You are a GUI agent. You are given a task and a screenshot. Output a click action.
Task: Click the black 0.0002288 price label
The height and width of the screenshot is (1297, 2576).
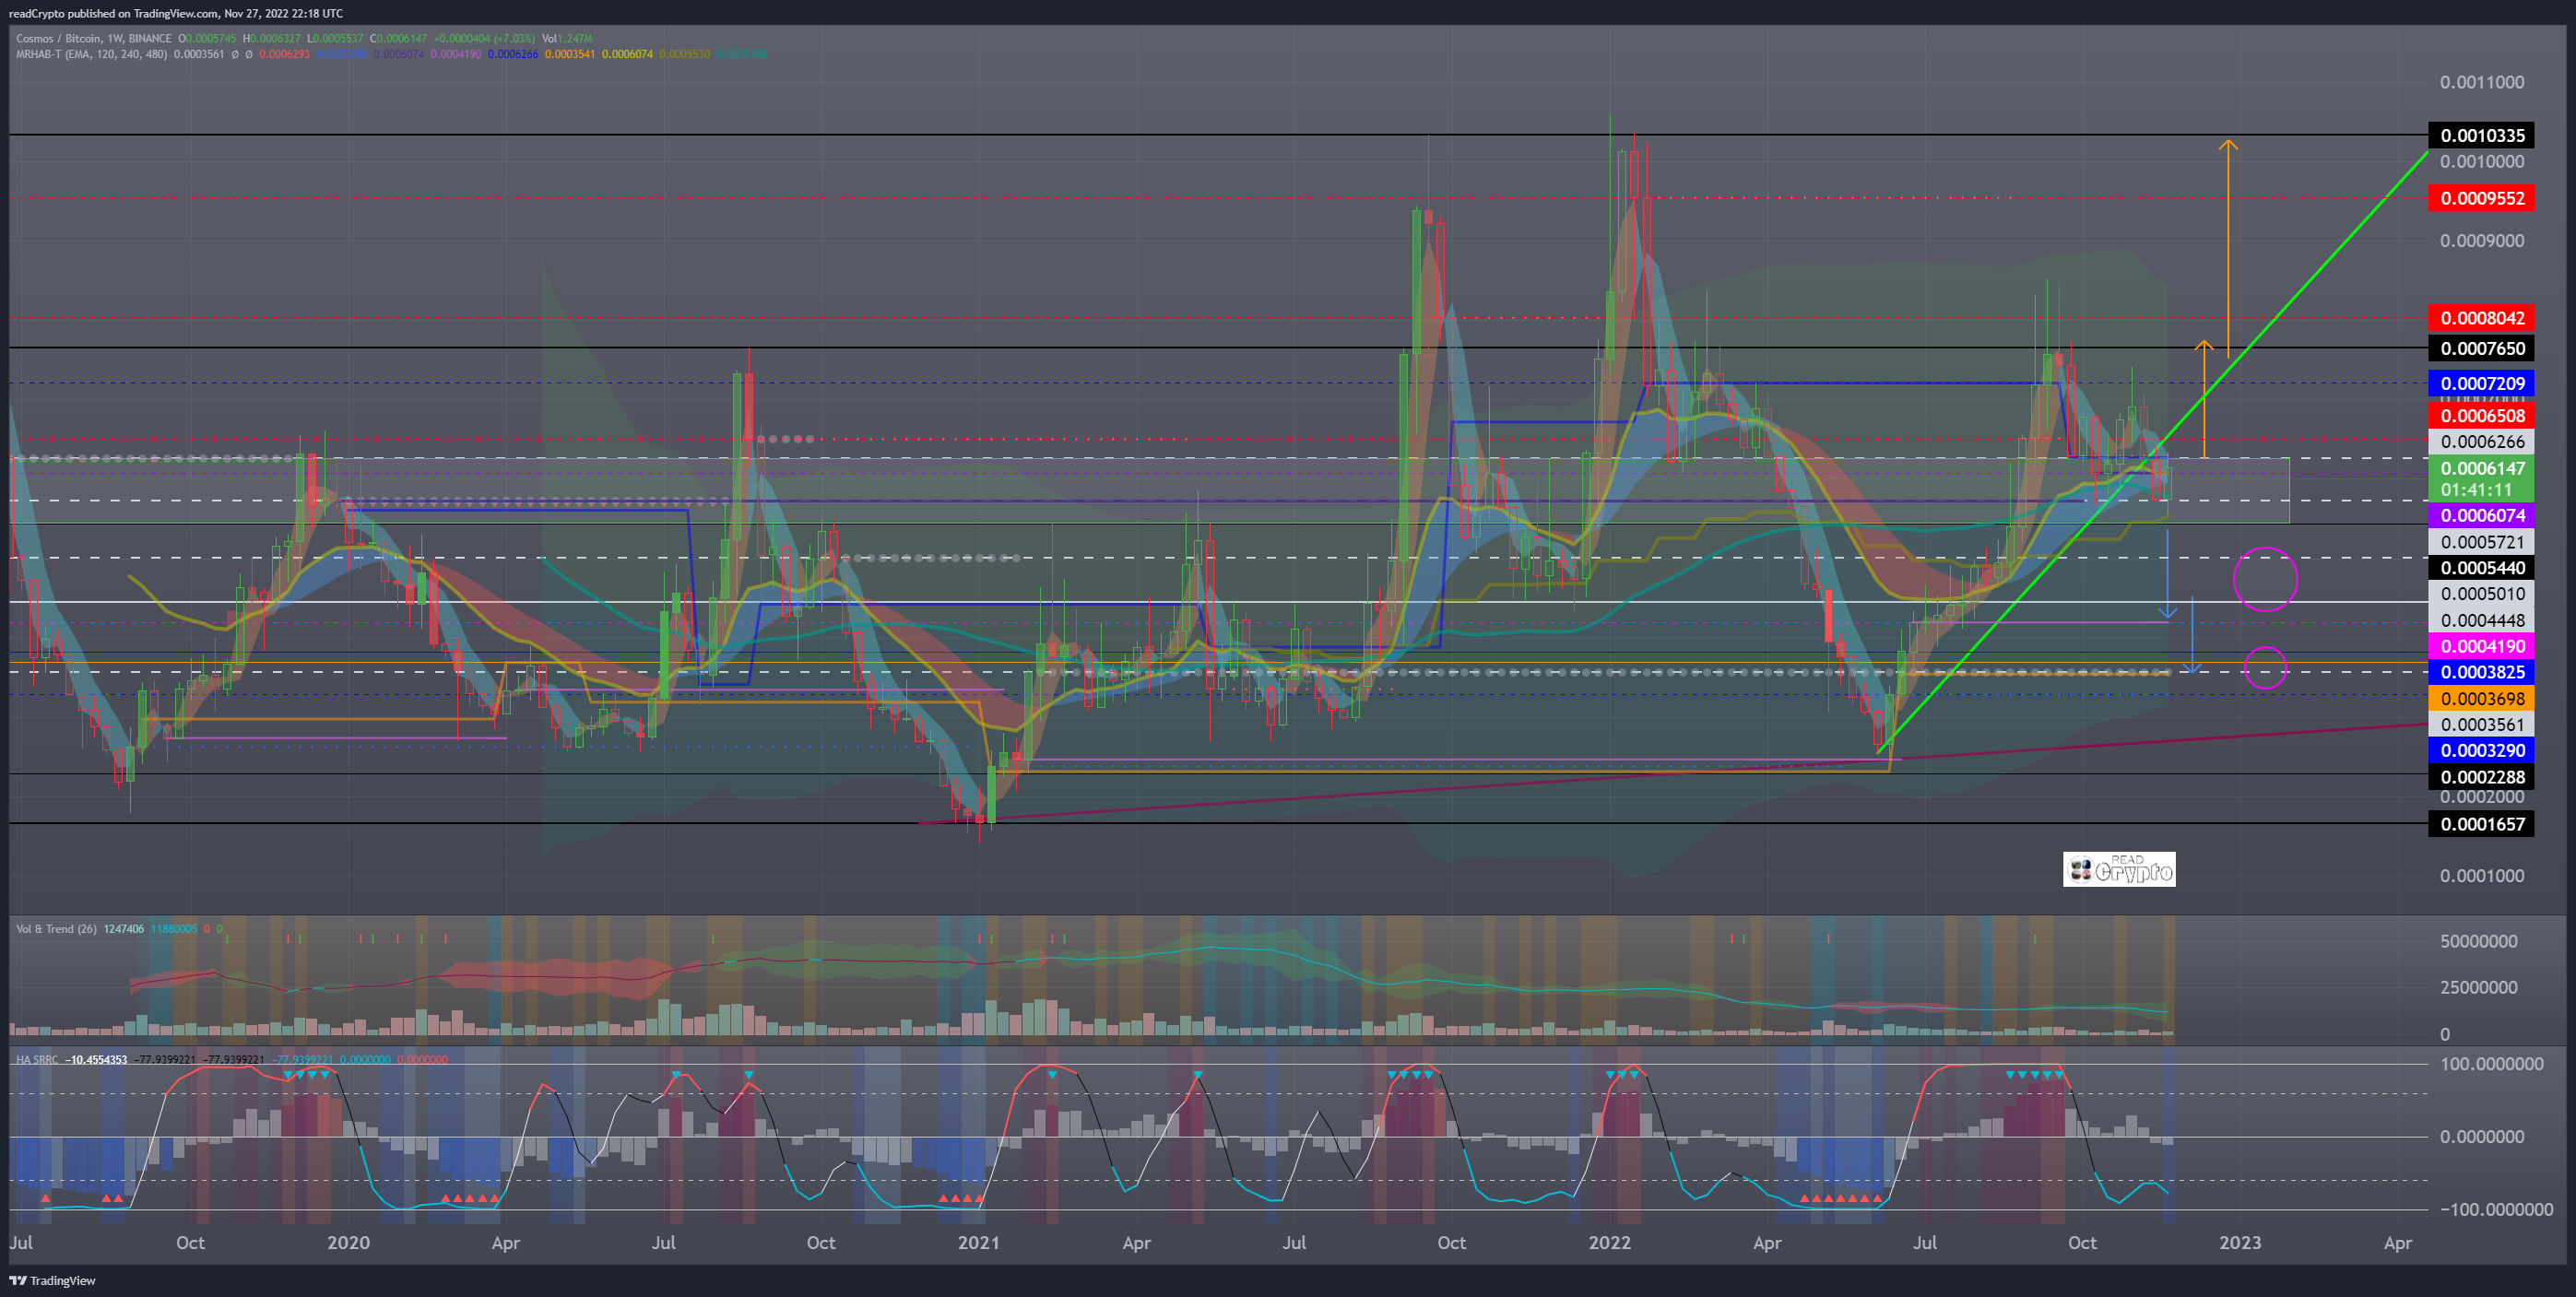(x=2481, y=777)
